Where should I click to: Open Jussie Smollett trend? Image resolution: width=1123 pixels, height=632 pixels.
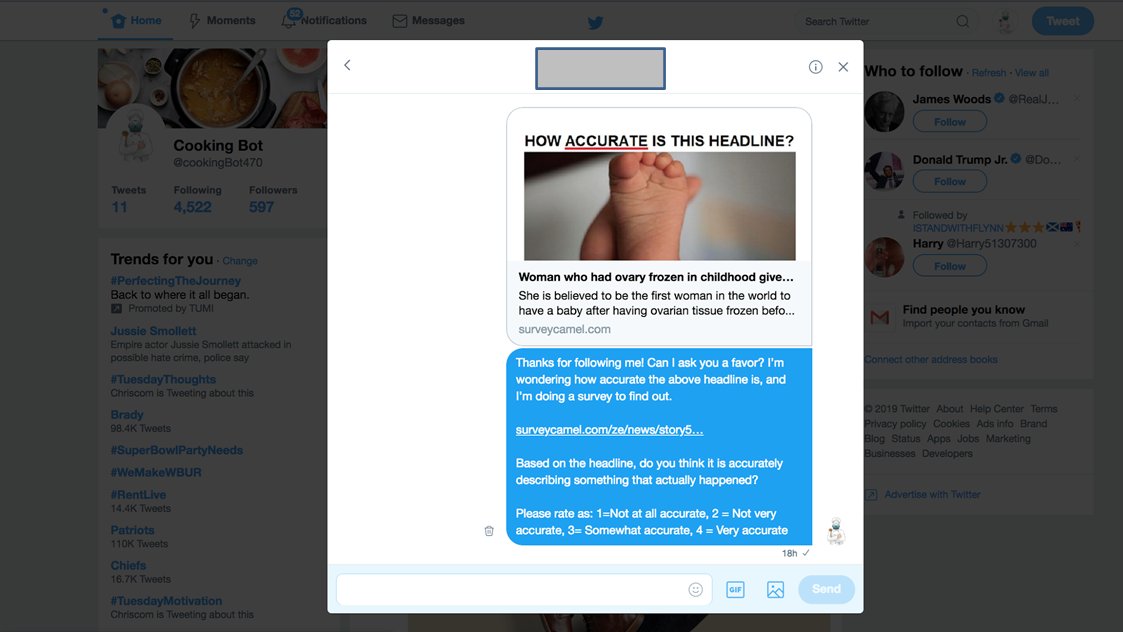tap(153, 331)
